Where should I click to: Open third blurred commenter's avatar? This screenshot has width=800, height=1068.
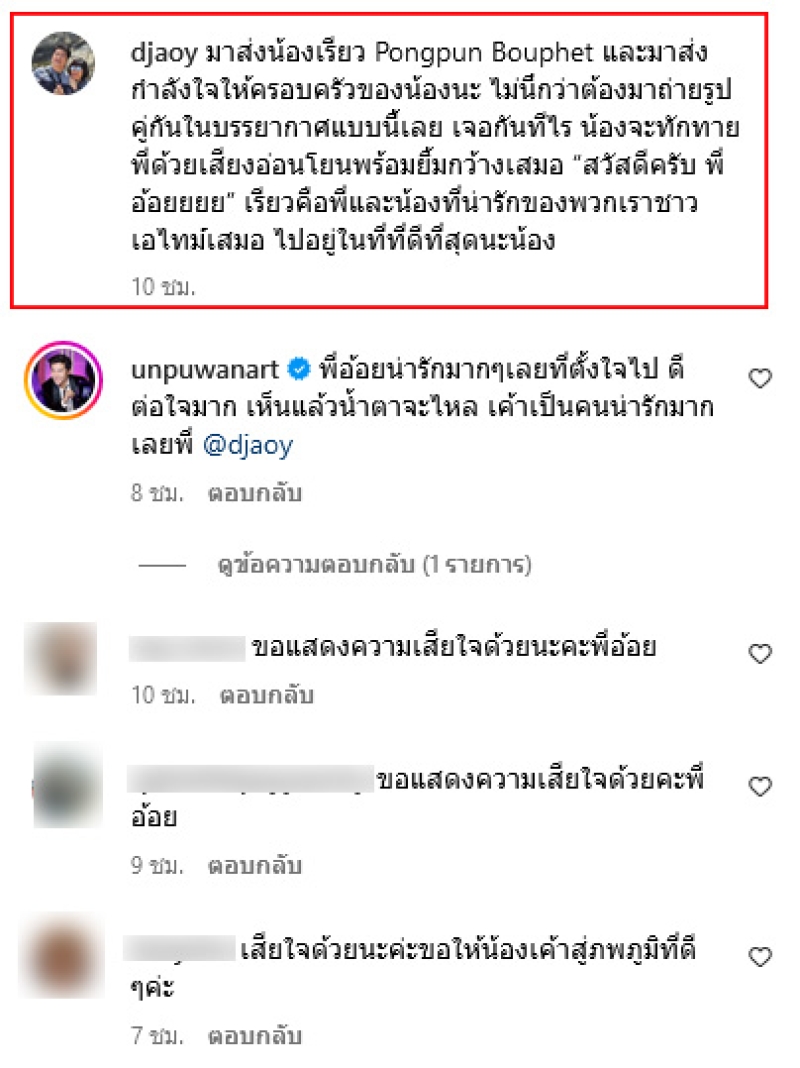[x=62, y=956]
